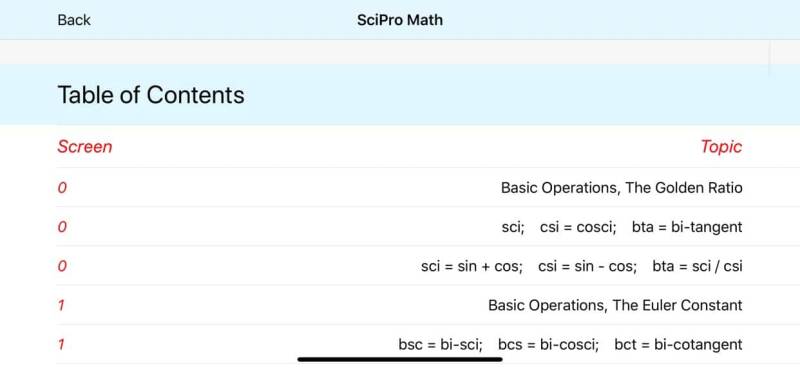Tap the home indicator bar

400,359
